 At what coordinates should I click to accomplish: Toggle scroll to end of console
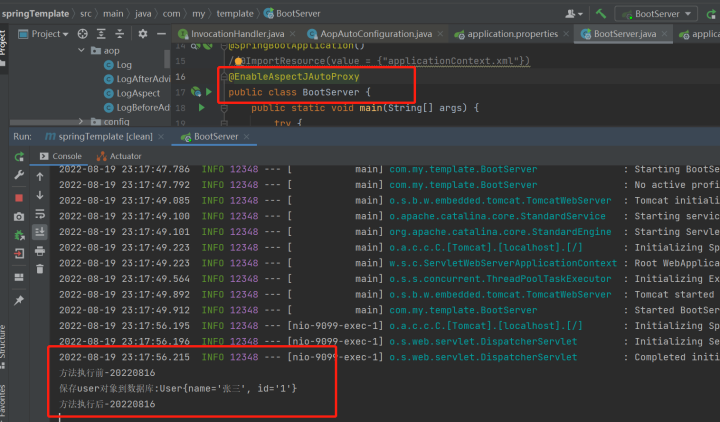click(x=40, y=232)
